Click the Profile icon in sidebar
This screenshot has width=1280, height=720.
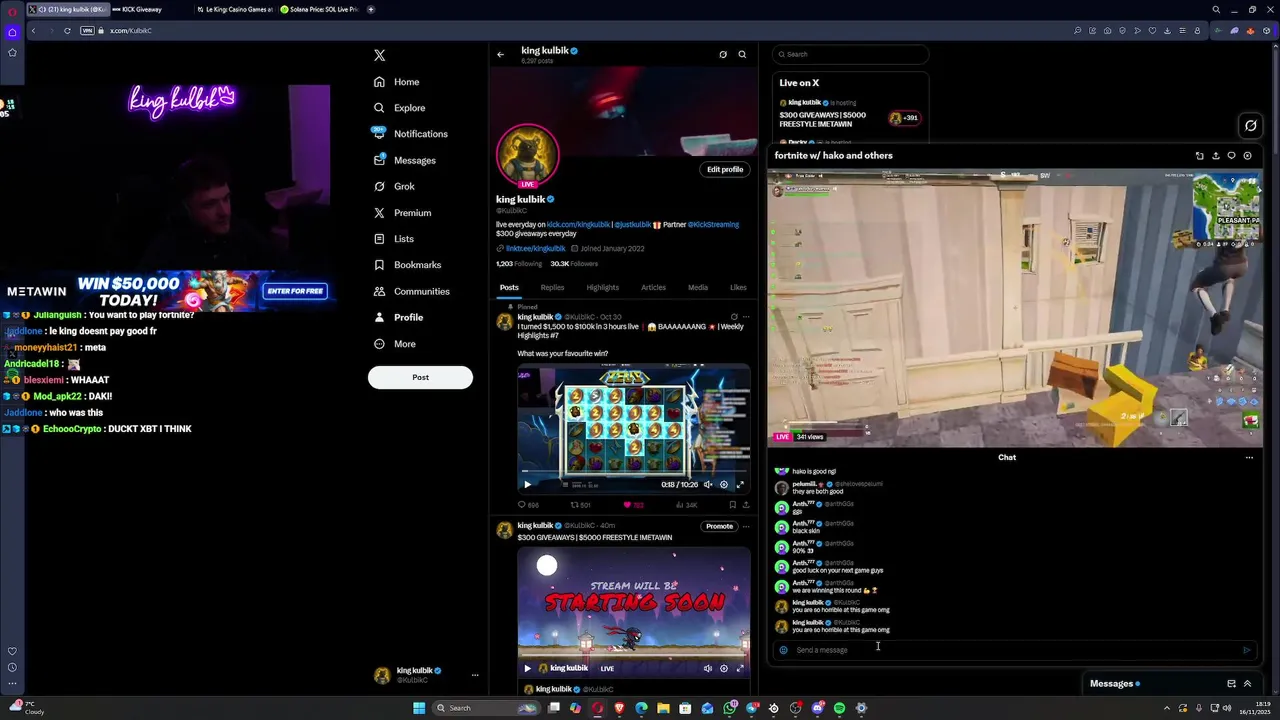(x=379, y=317)
